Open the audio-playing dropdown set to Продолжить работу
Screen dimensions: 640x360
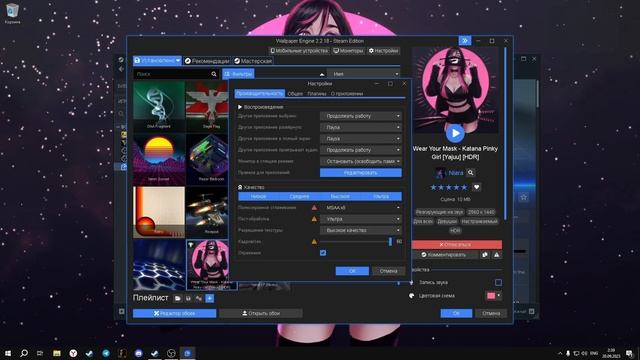(361, 150)
